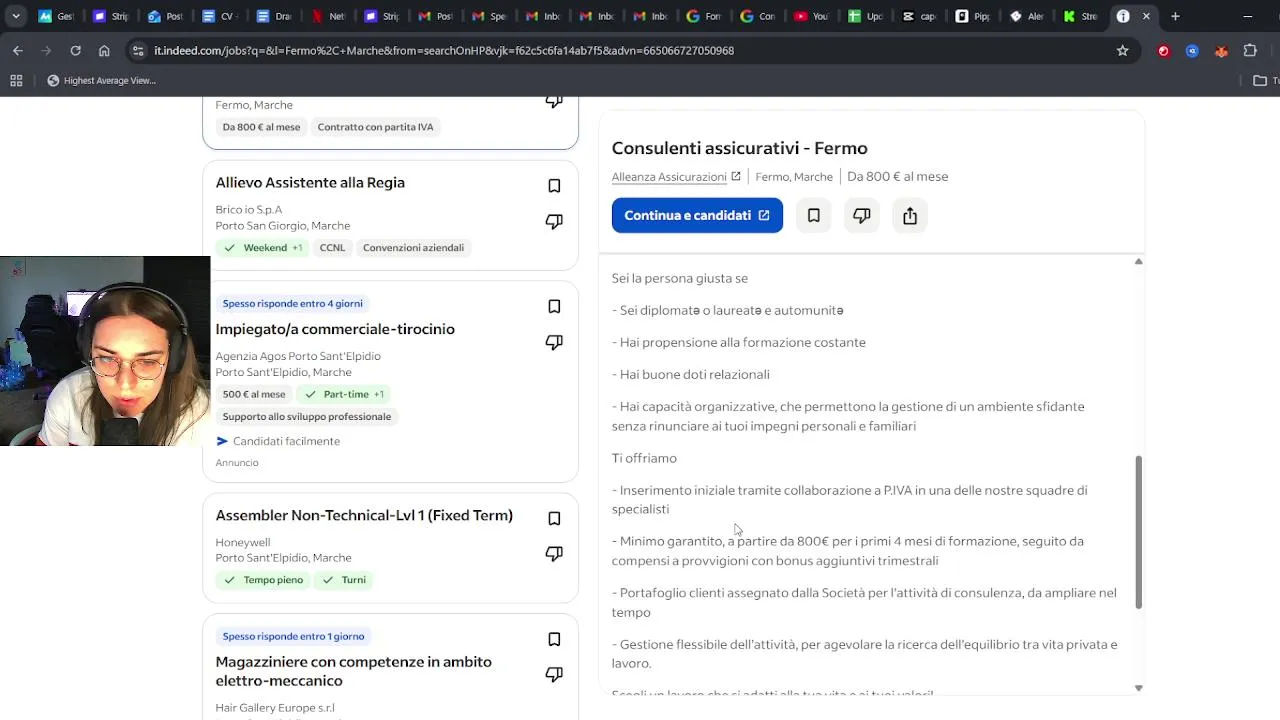The height and width of the screenshot is (720, 1280).
Task: Open a new browser tab
Action: pos(1175,16)
